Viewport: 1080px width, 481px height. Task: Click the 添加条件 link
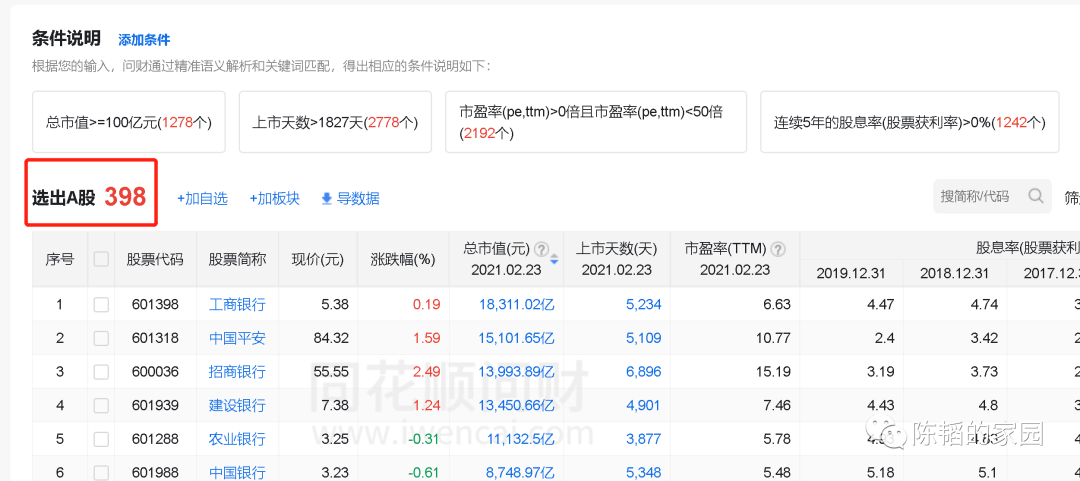click(144, 40)
